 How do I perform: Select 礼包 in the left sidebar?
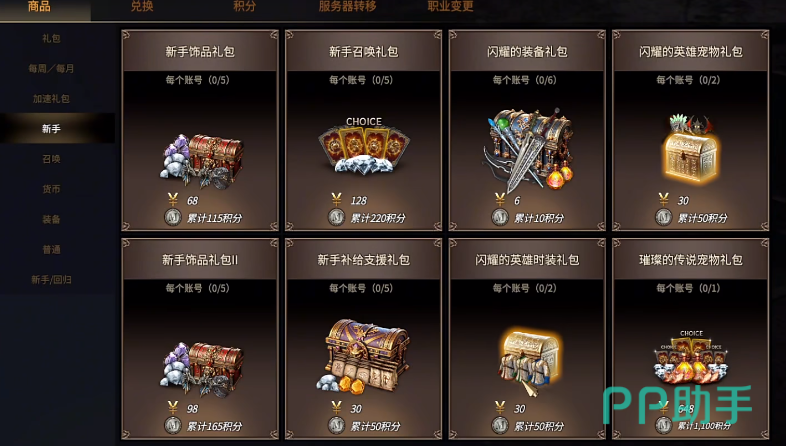[51, 38]
